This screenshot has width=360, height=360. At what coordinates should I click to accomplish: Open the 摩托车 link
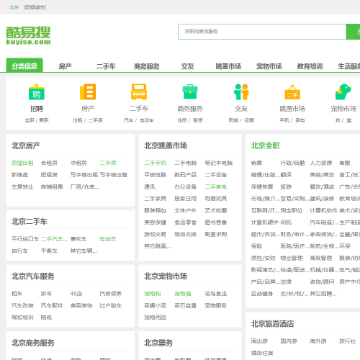coord(78,239)
